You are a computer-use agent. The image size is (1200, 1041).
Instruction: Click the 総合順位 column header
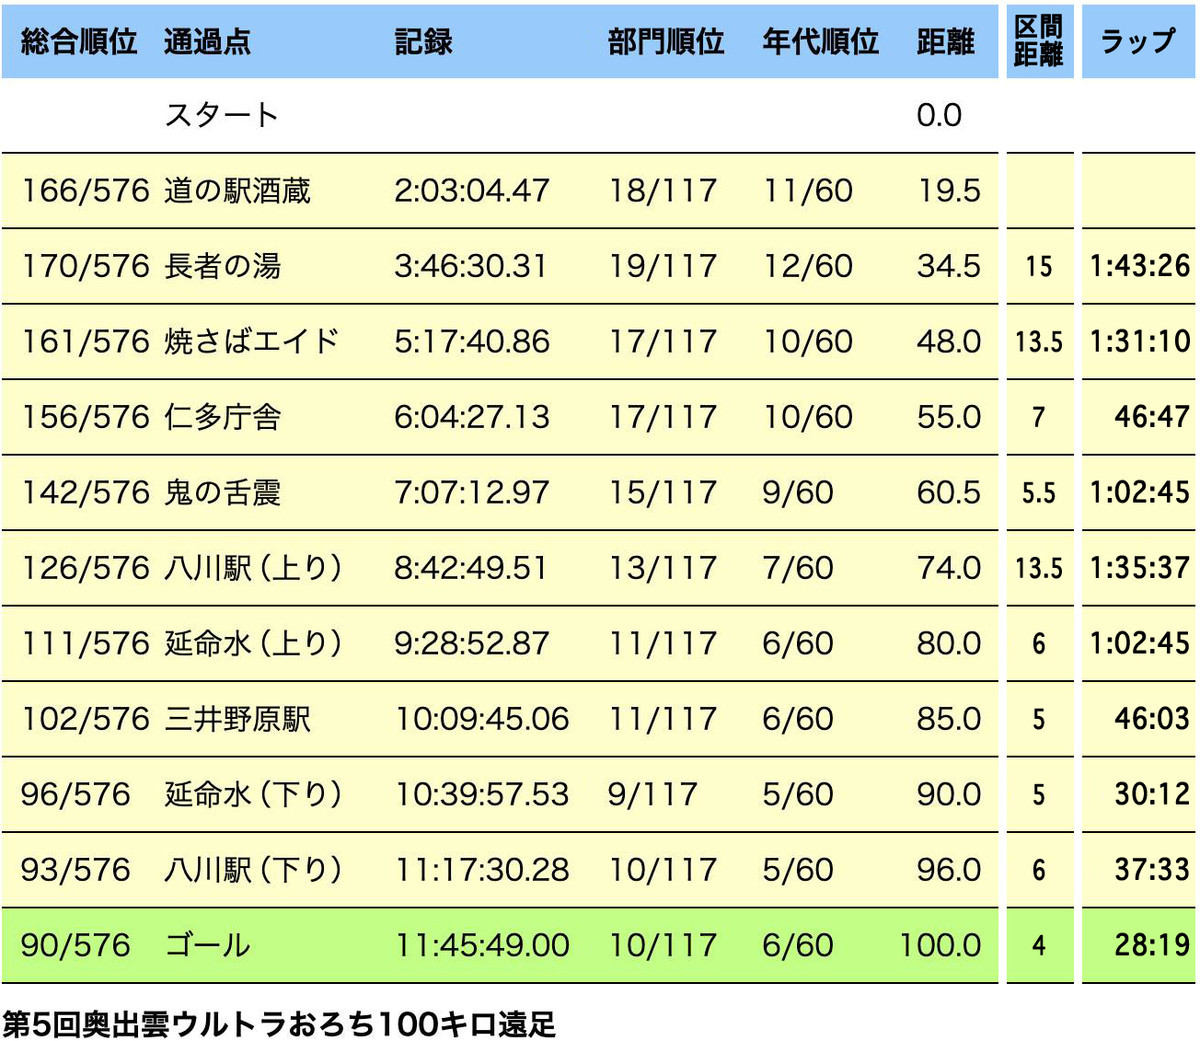pyautogui.click(x=79, y=42)
